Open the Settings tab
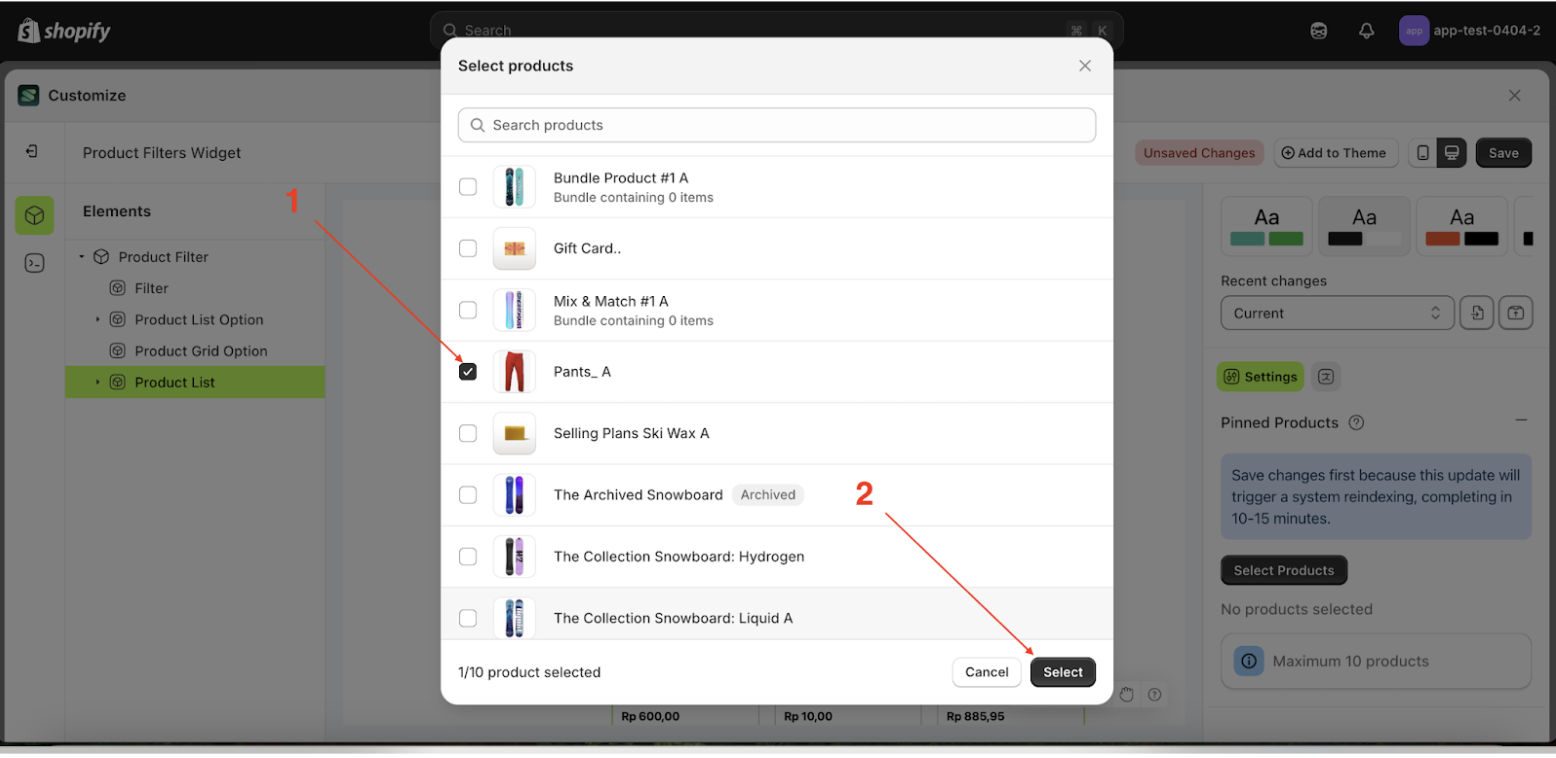This screenshot has width=1556, height=758. (x=1260, y=377)
